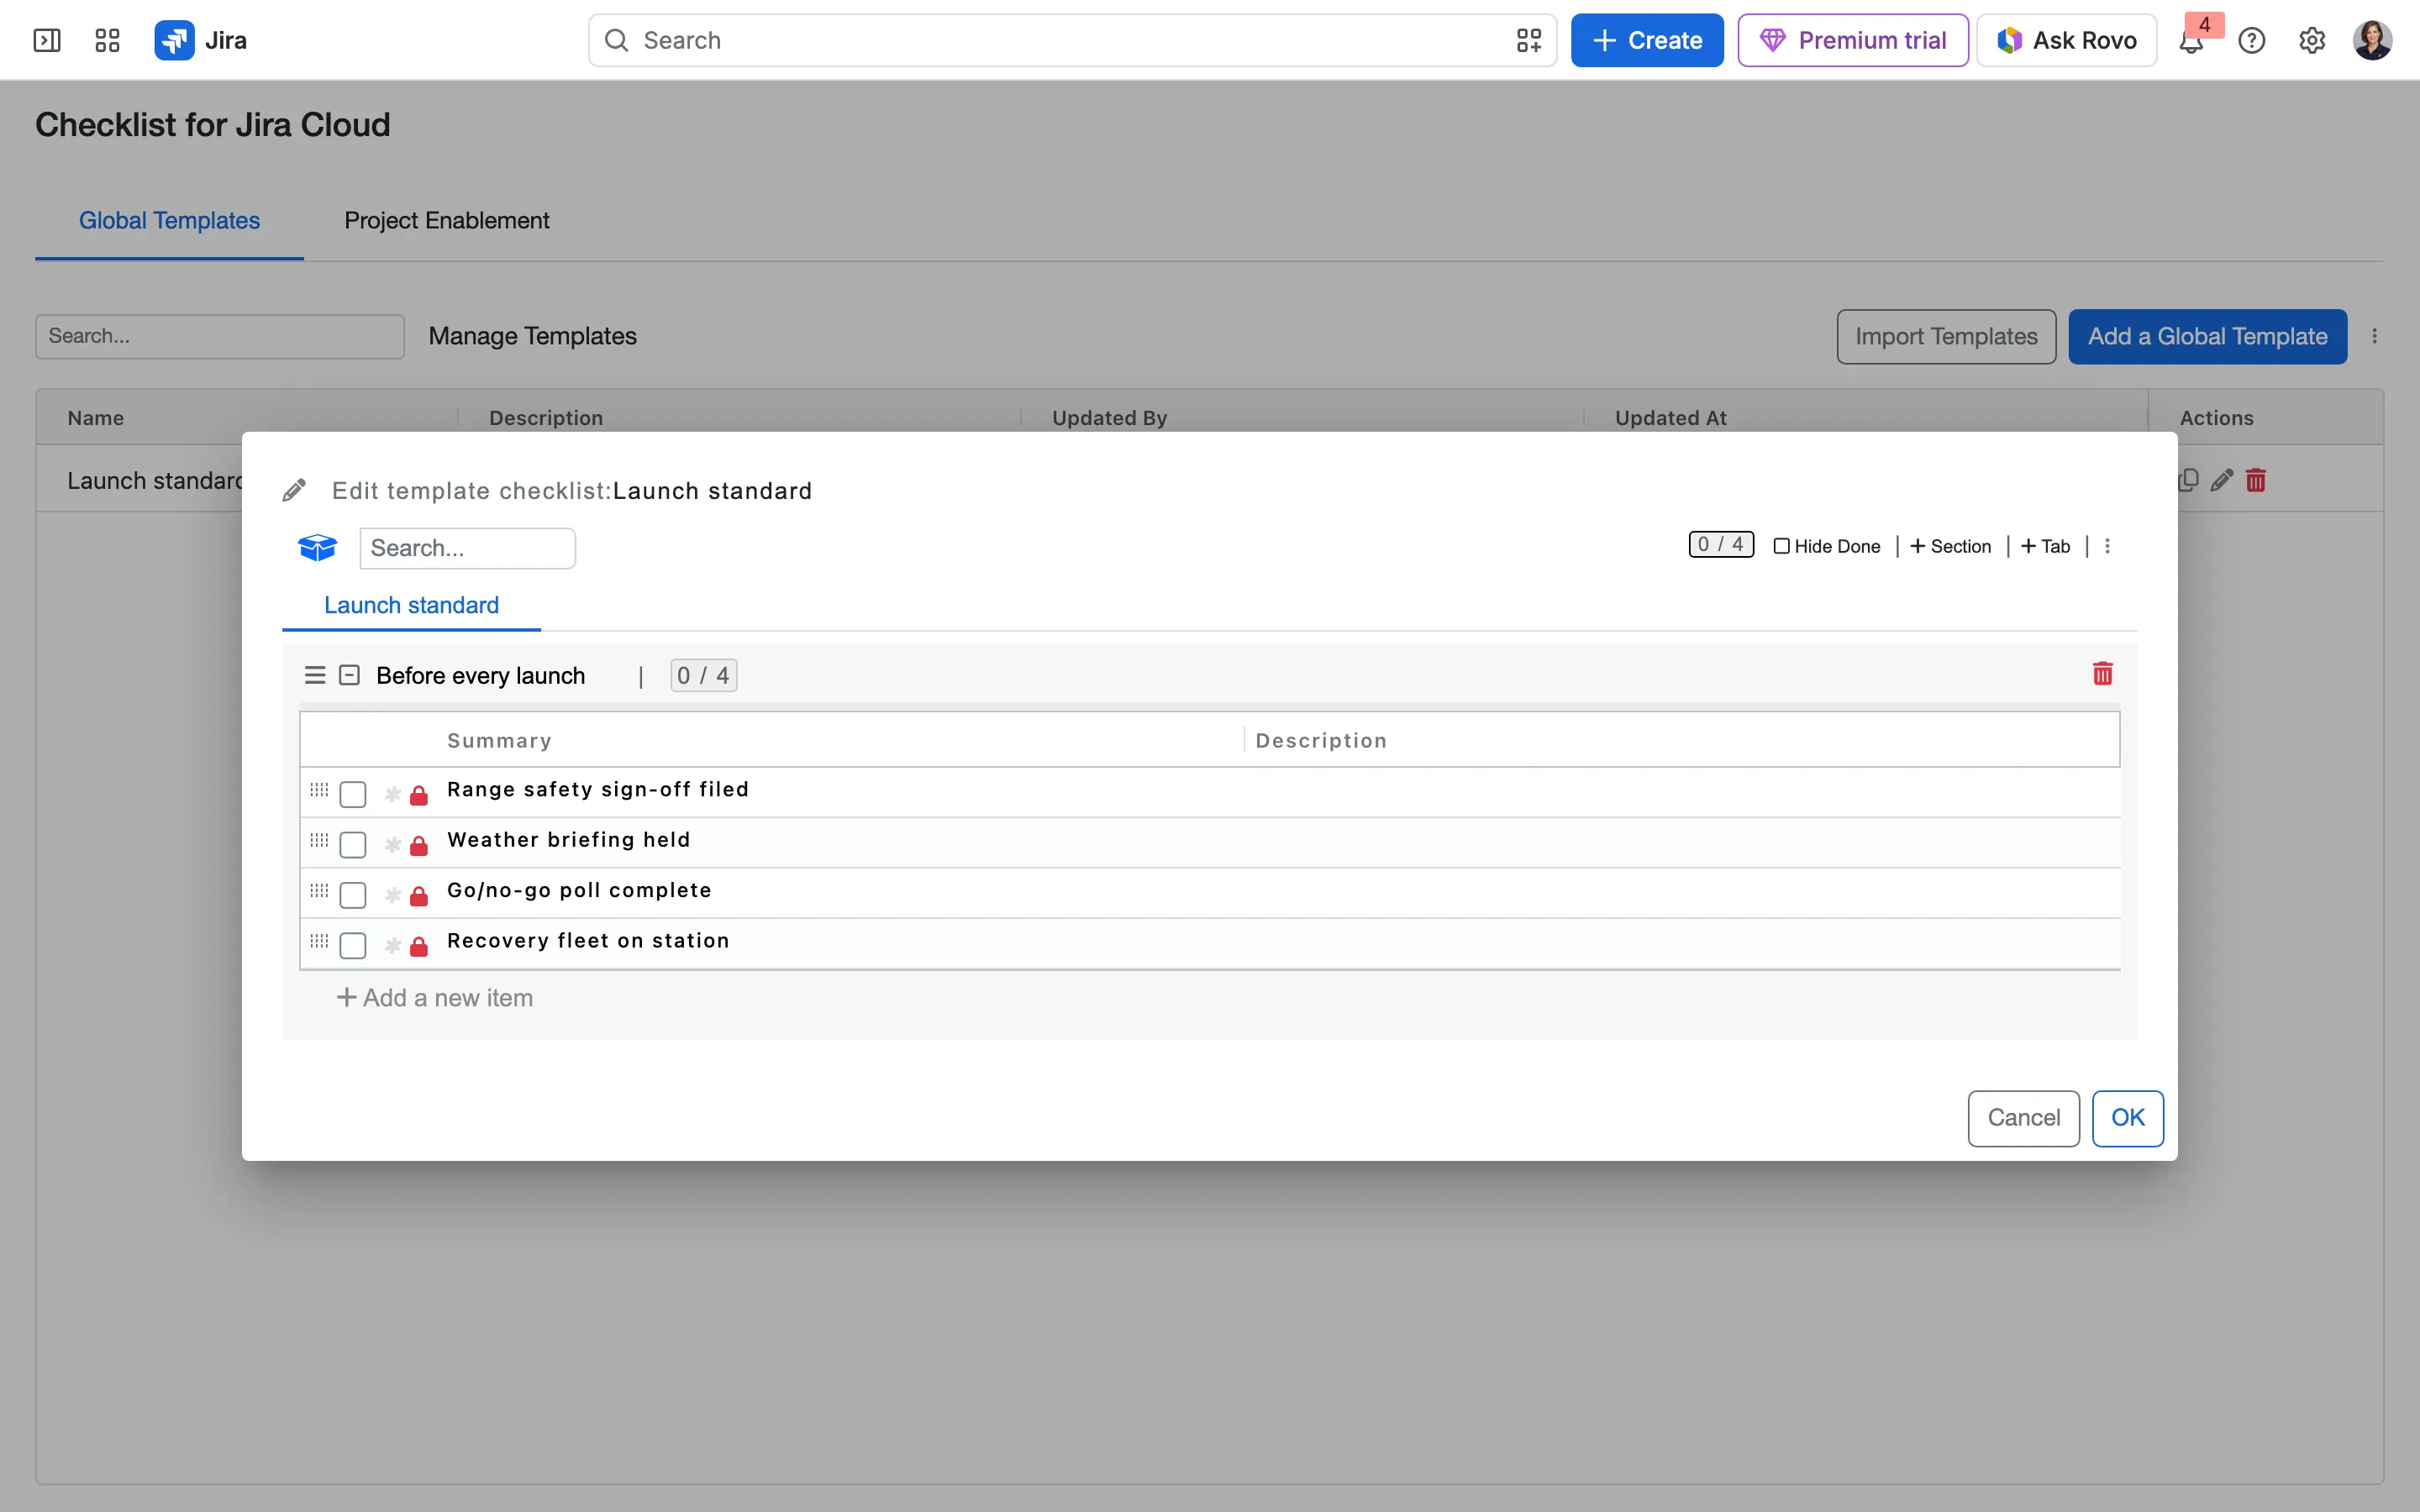Click the blue open box icon
The image size is (2420, 1512).
tap(317, 548)
